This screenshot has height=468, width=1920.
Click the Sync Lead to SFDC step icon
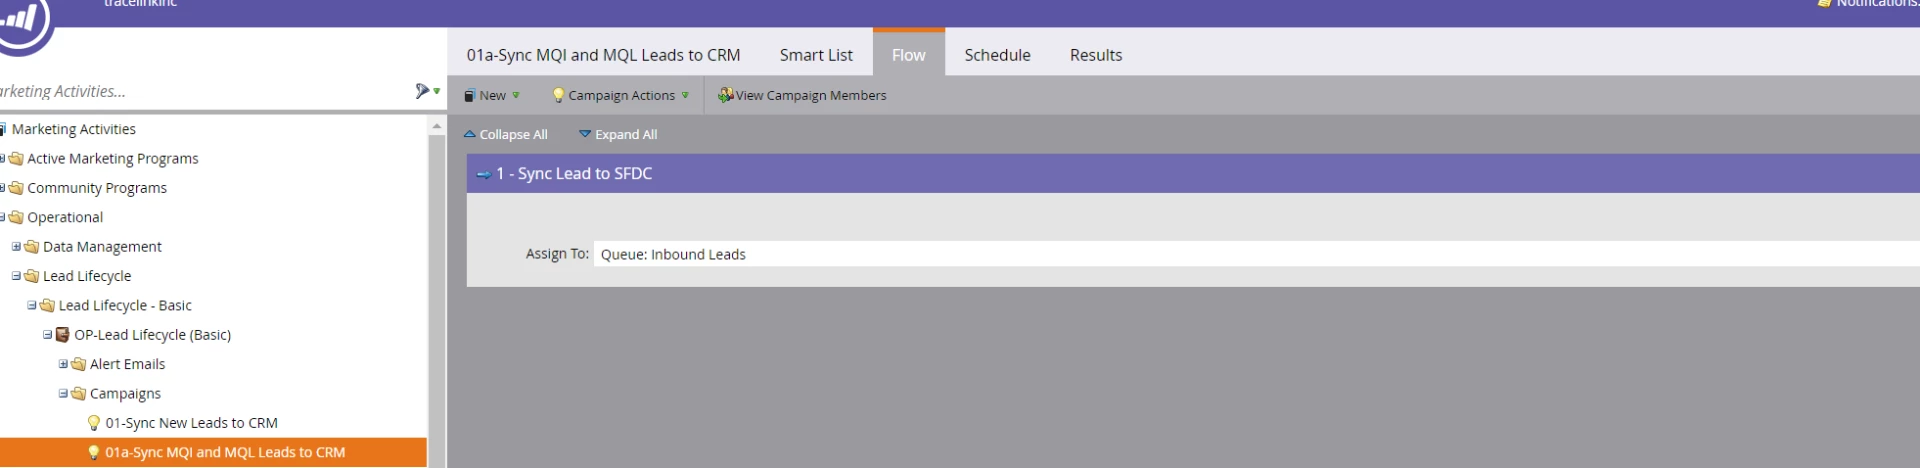(x=484, y=174)
